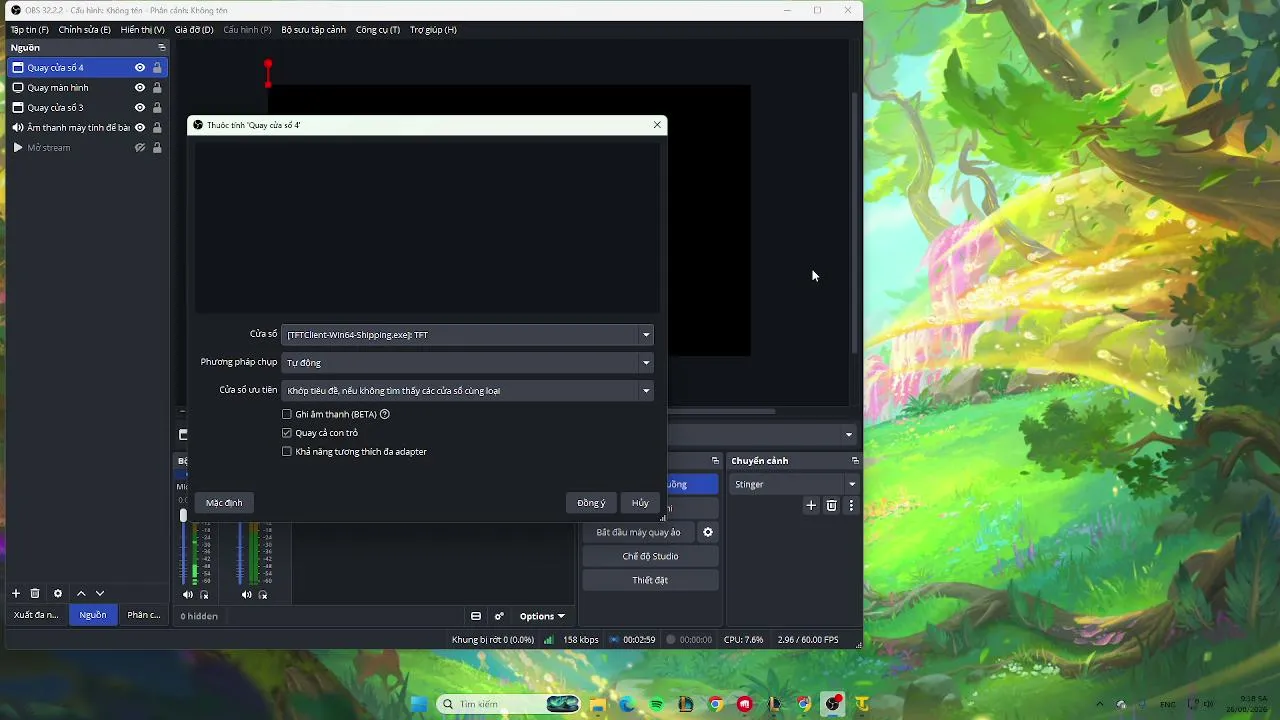Toggle audio mixer layout icon beside Options

tap(476, 616)
